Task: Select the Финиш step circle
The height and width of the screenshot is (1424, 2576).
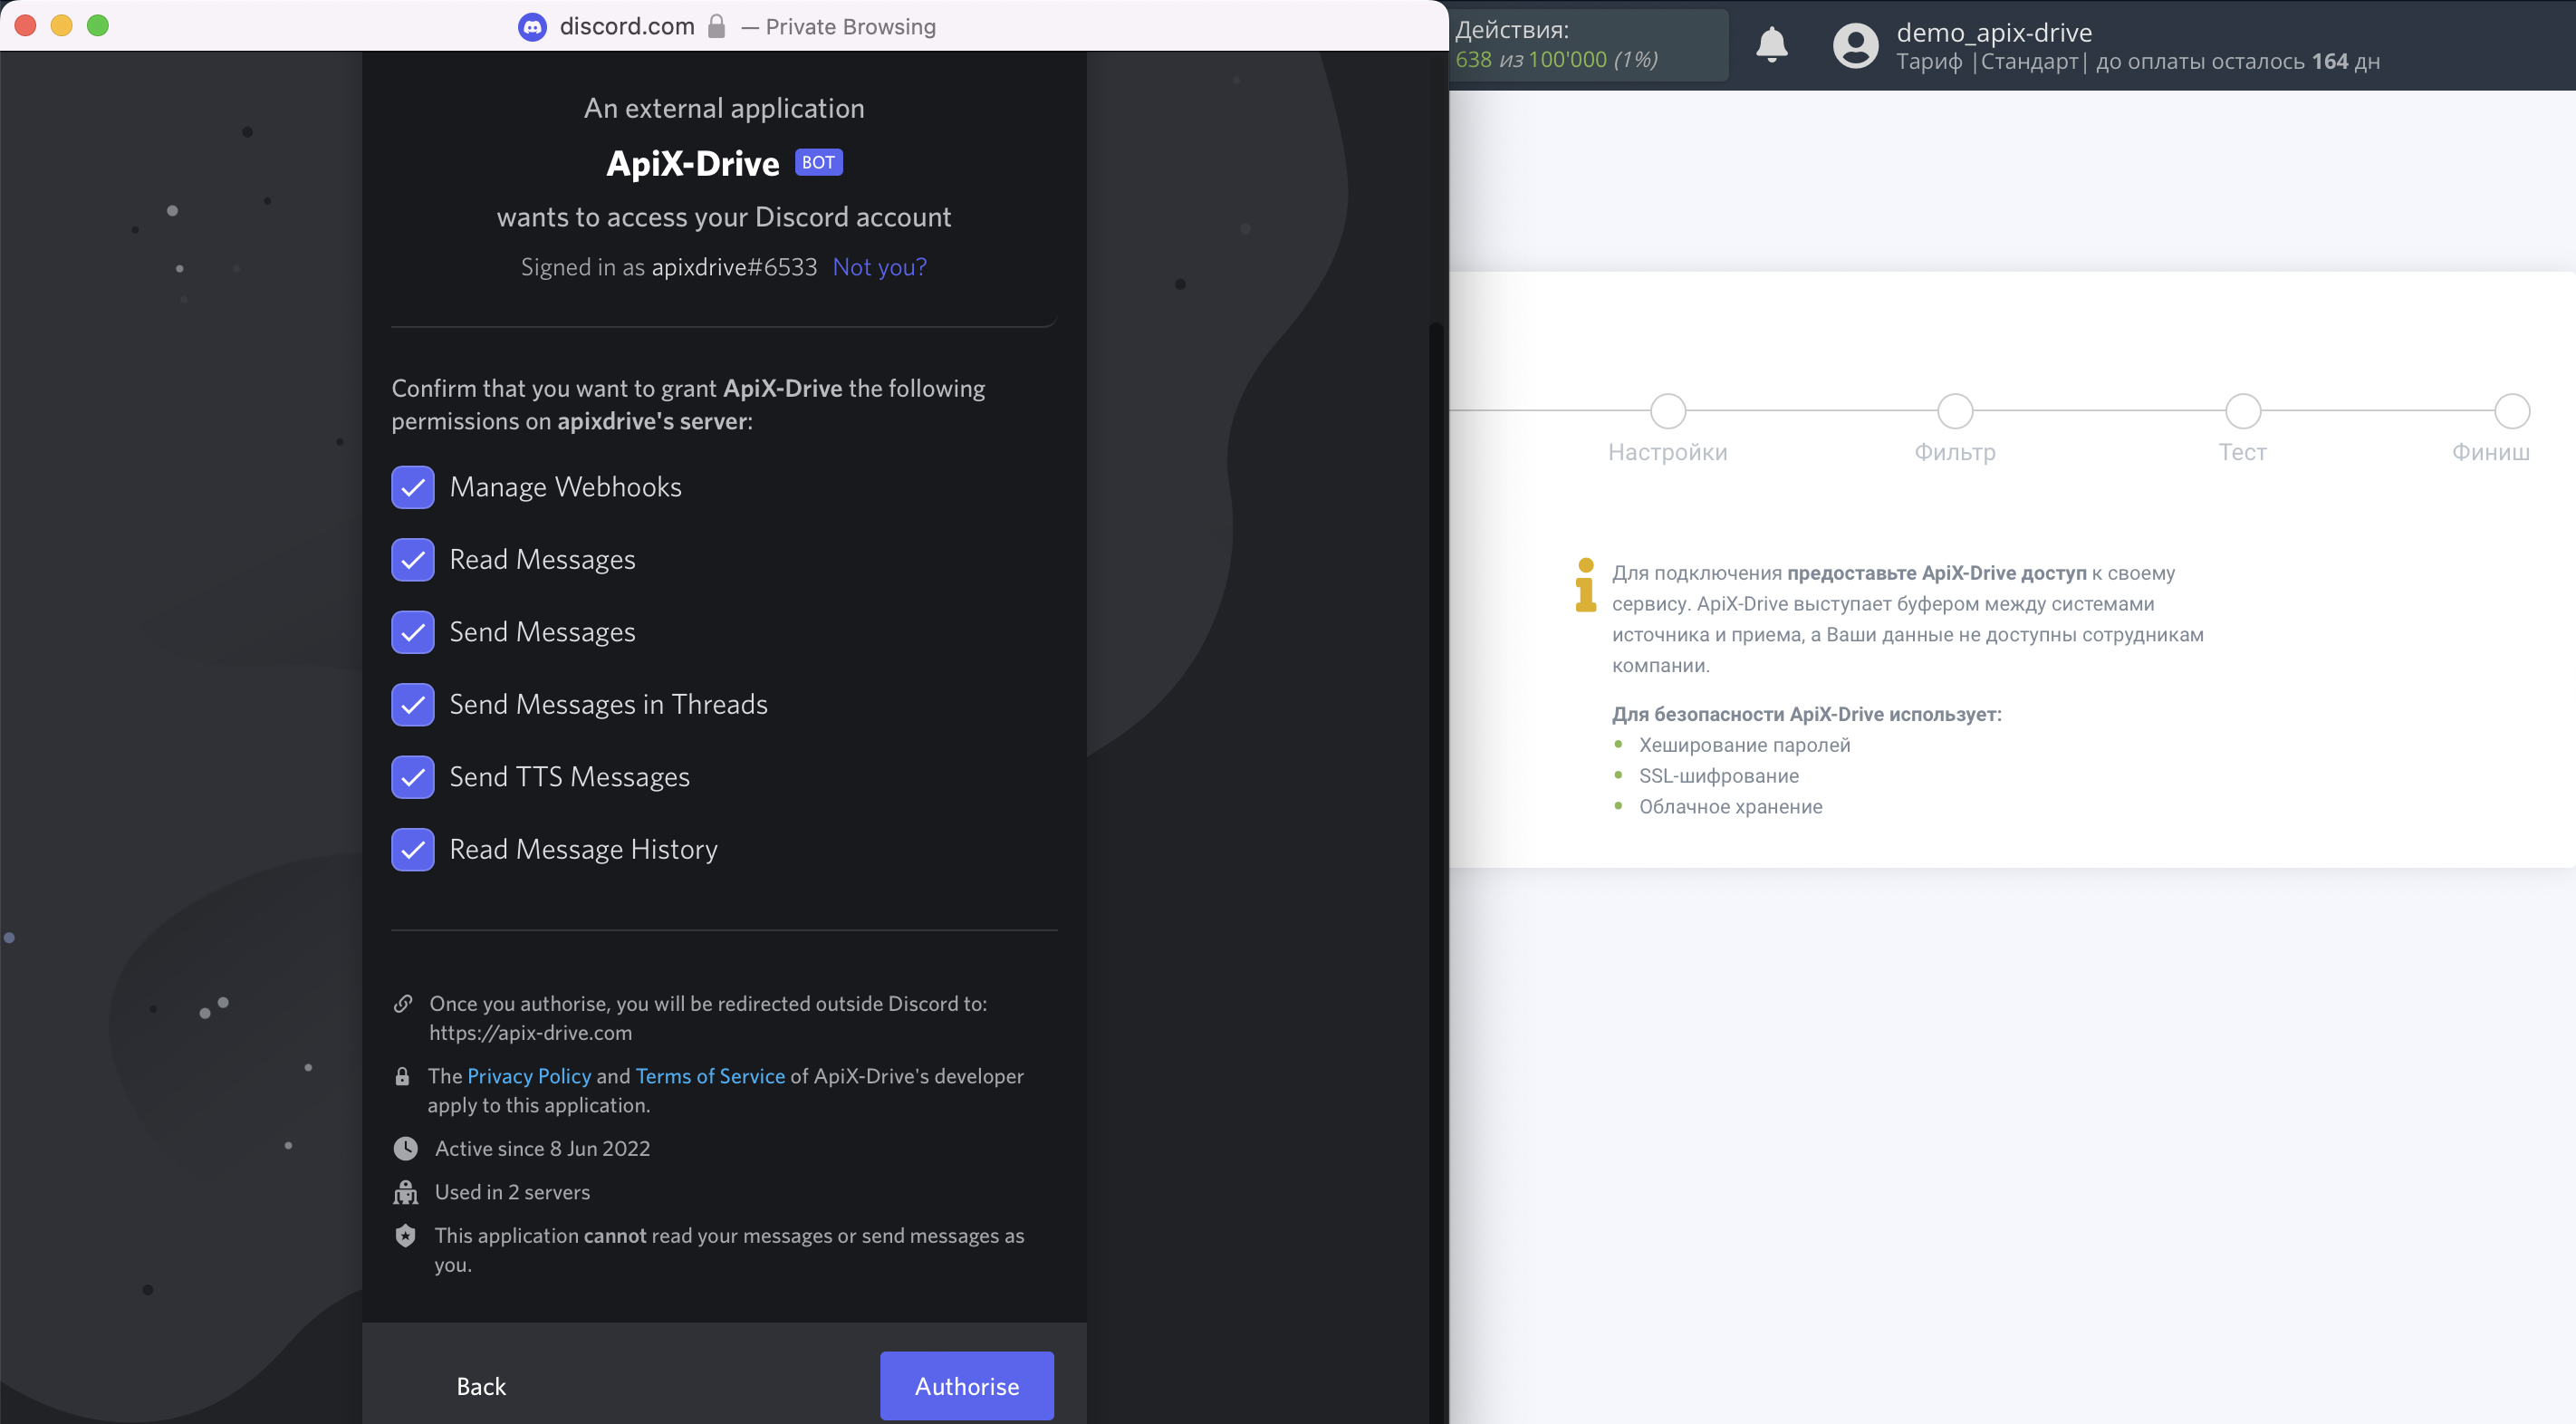Action: (2511, 411)
